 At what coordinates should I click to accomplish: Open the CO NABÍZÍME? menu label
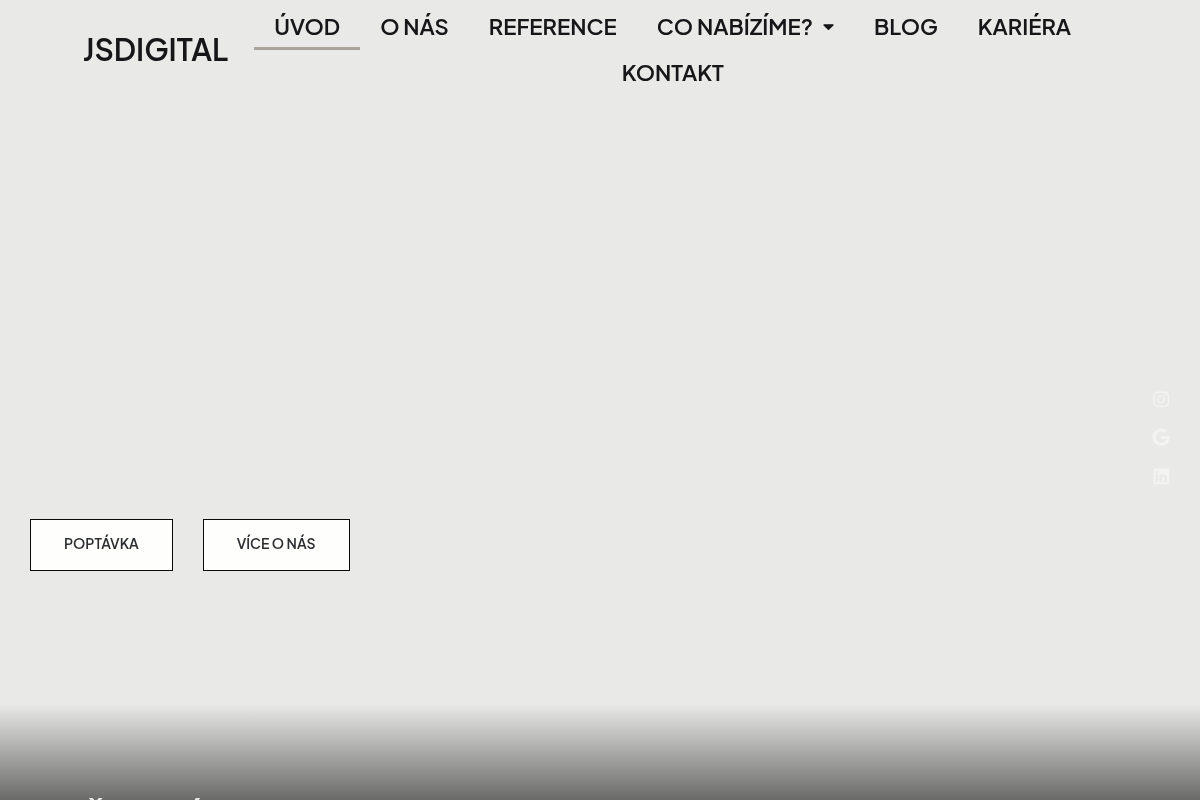click(x=734, y=26)
